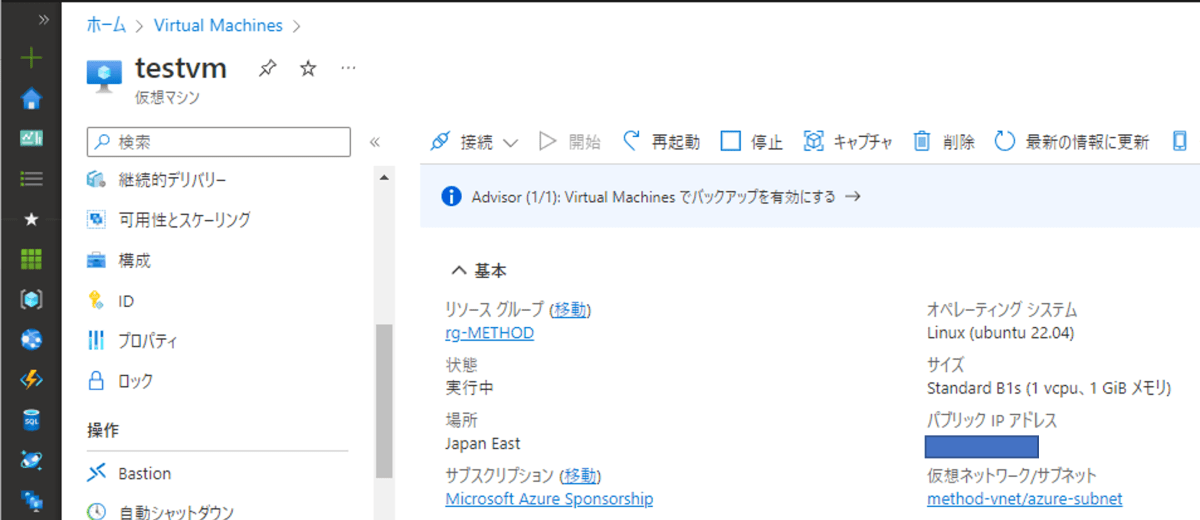The width and height of the screenshot is (1200, 520).
Task: Click the resource menu scrollbar thumb
Action: (384, 402)
